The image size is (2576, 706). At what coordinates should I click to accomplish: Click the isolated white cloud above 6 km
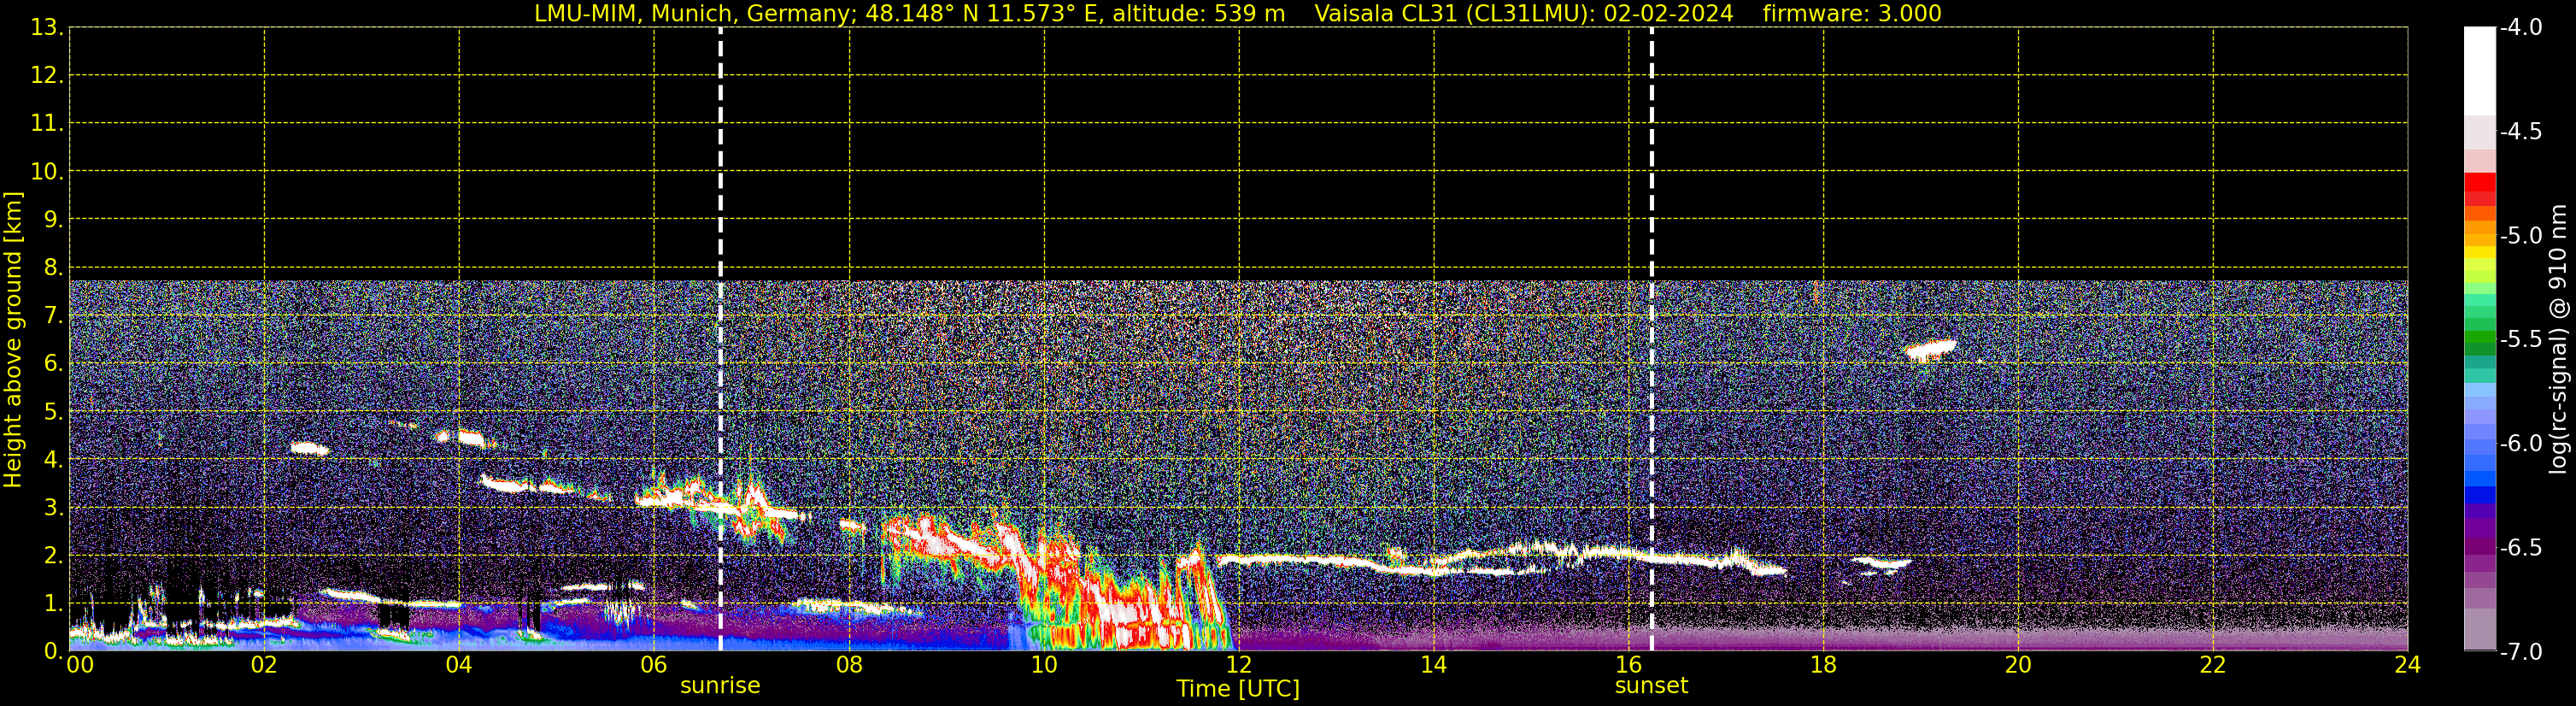pyautogui.click(x=1930, y=350)
